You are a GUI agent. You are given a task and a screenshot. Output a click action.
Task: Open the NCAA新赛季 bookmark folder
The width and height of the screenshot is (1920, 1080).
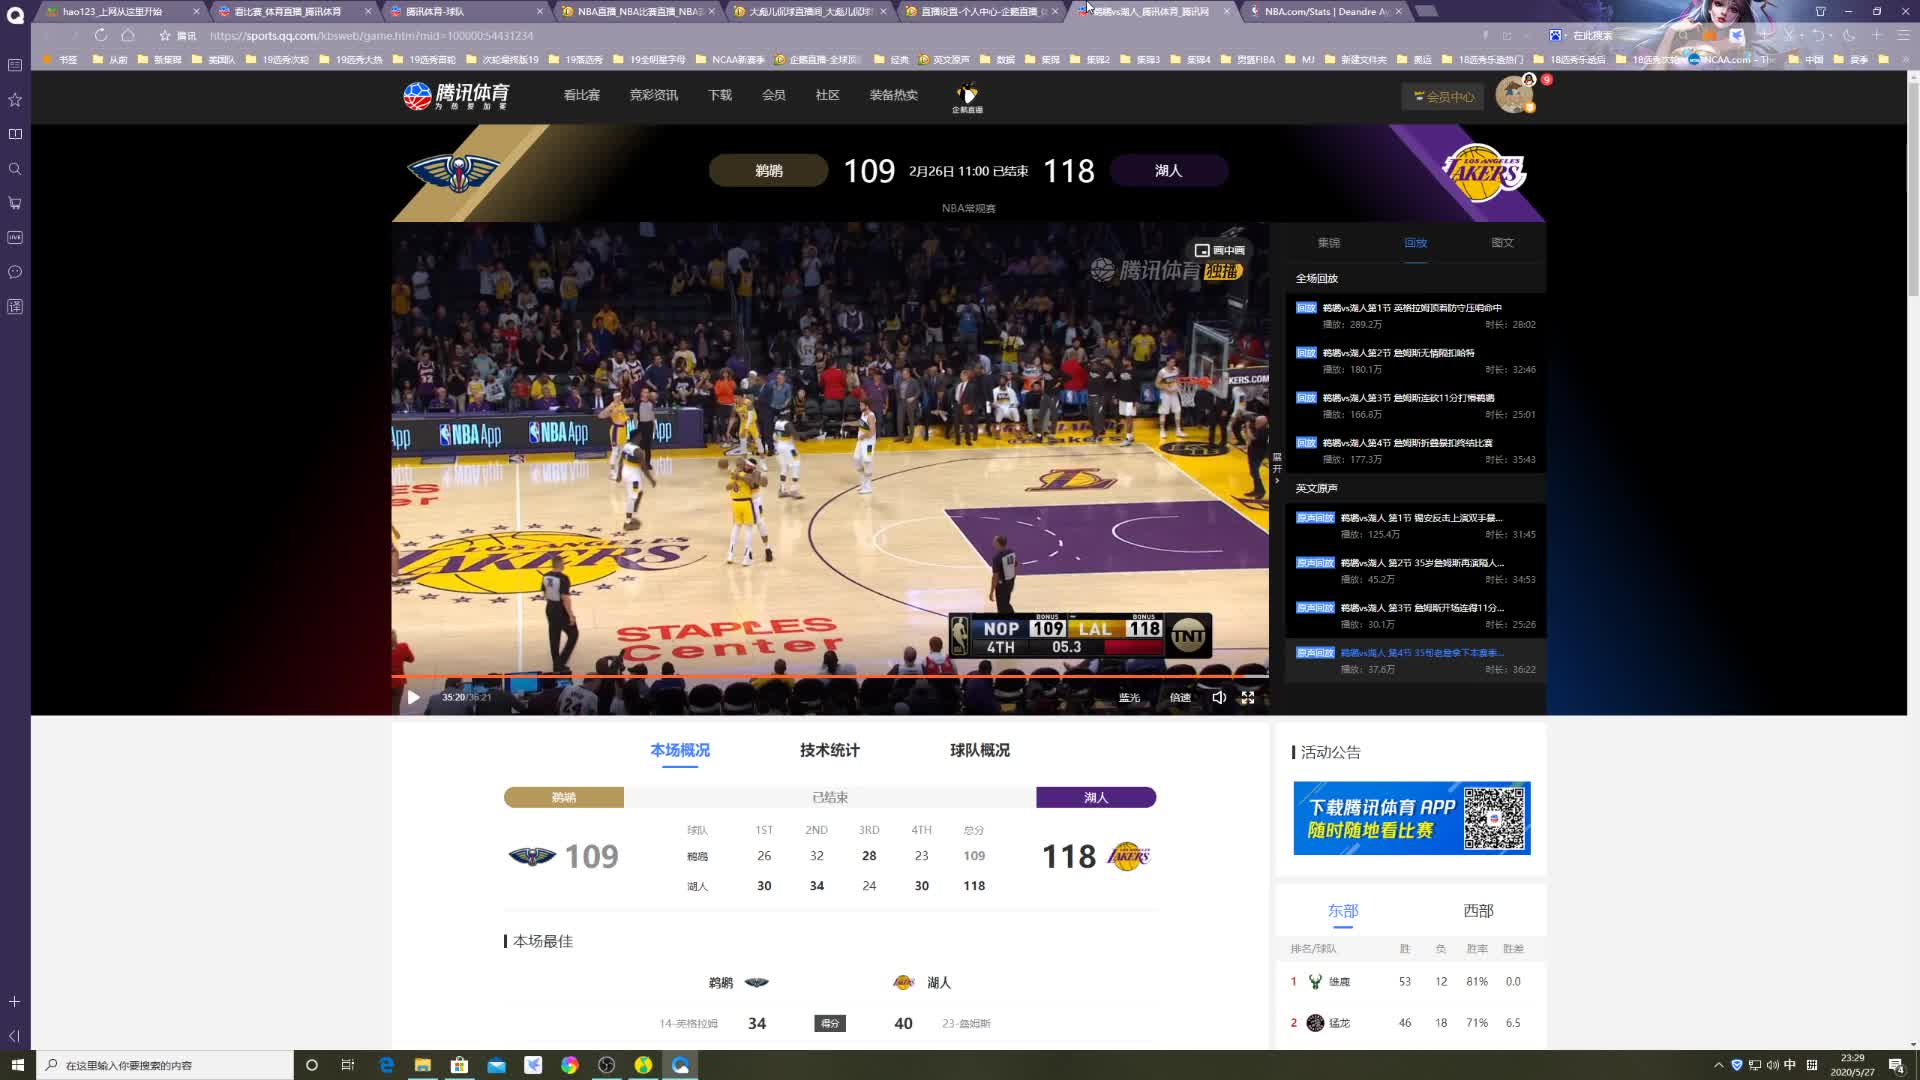[x=730, y=60]
